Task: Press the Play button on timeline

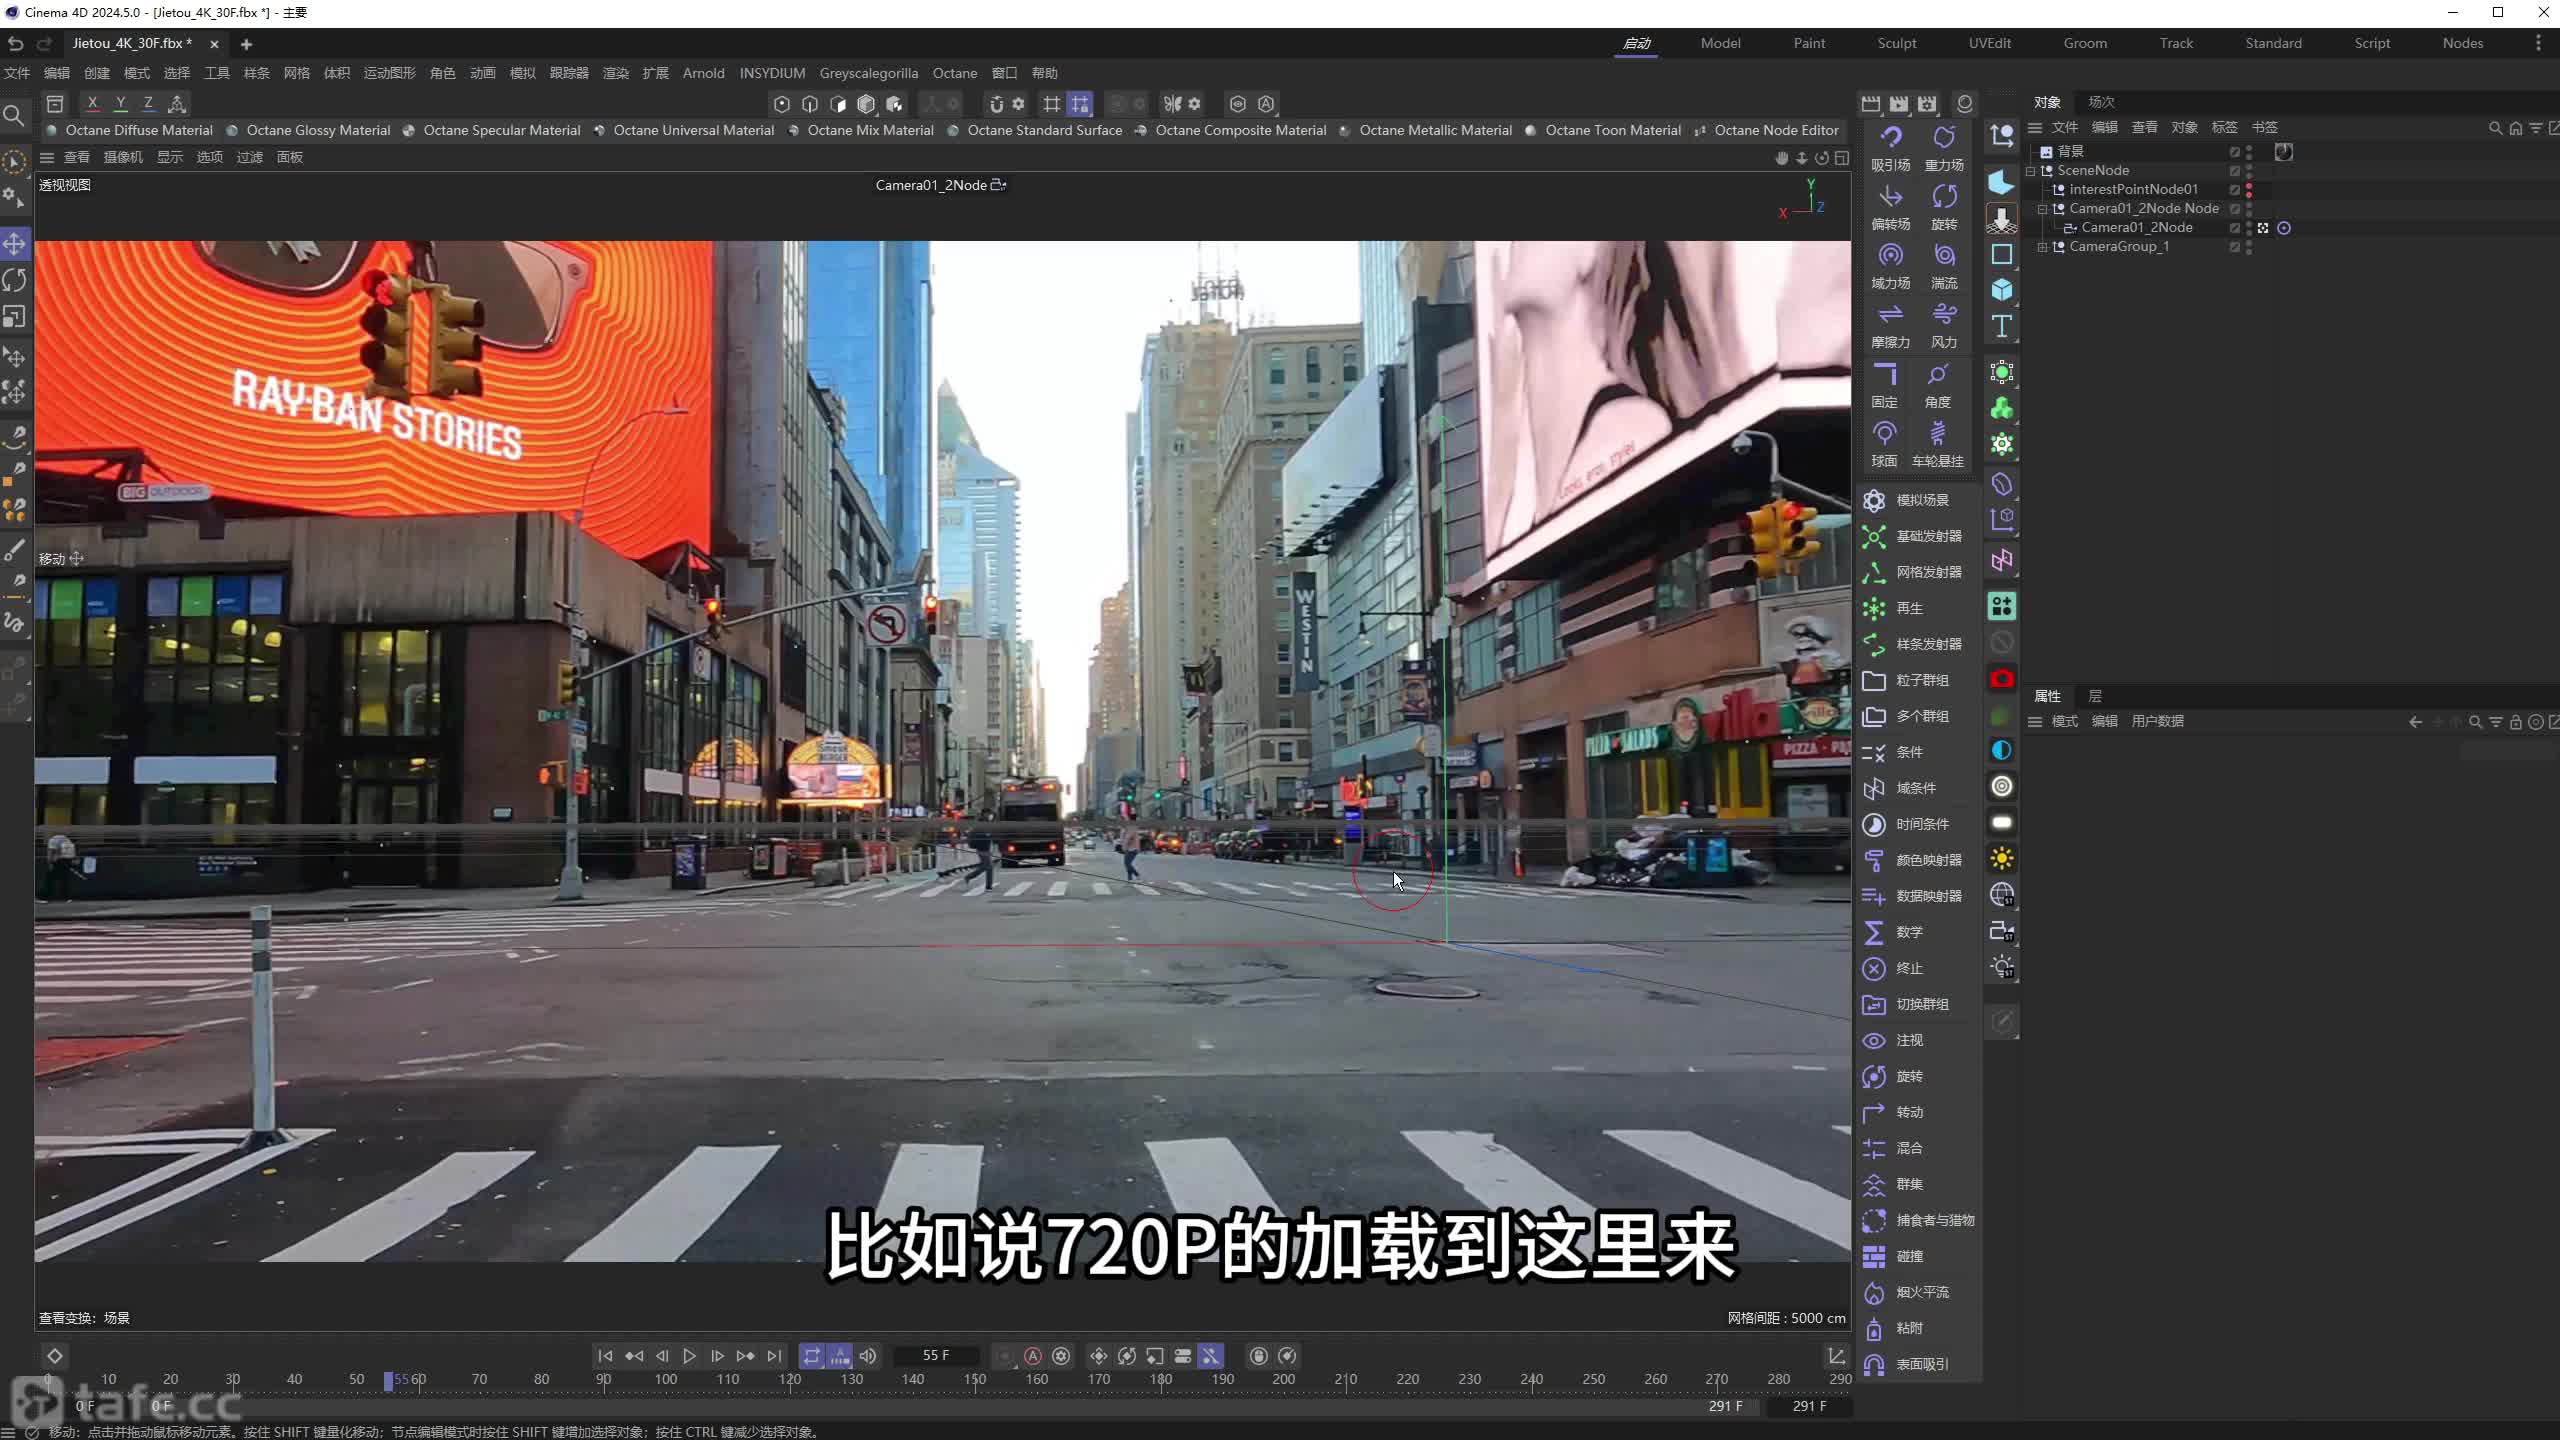Action: pos(689,1356)
